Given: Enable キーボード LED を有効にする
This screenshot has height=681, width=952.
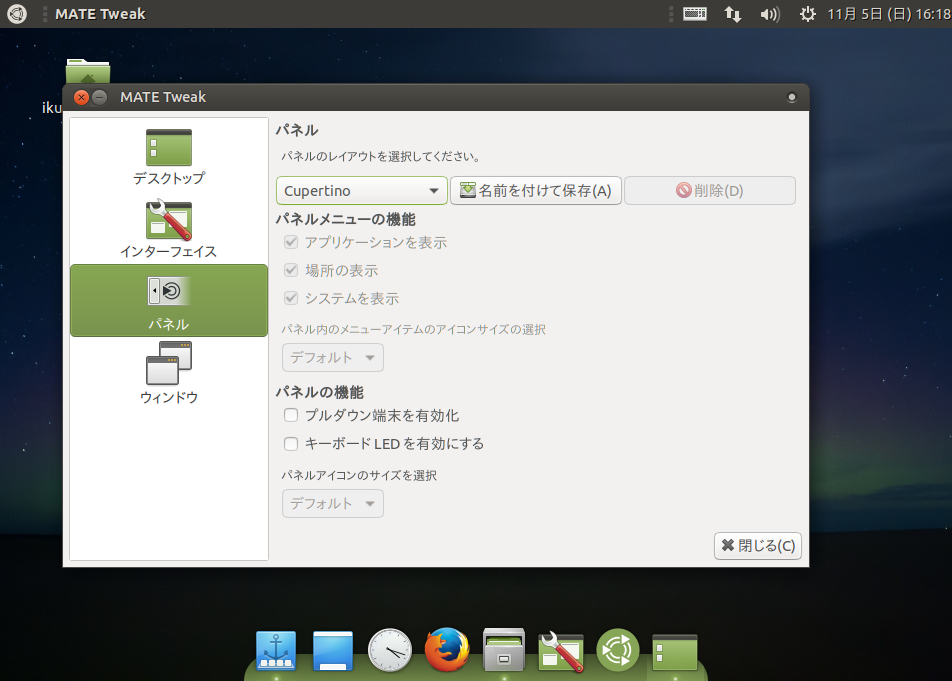Looking at the screenshot, I should pos(291,444).
